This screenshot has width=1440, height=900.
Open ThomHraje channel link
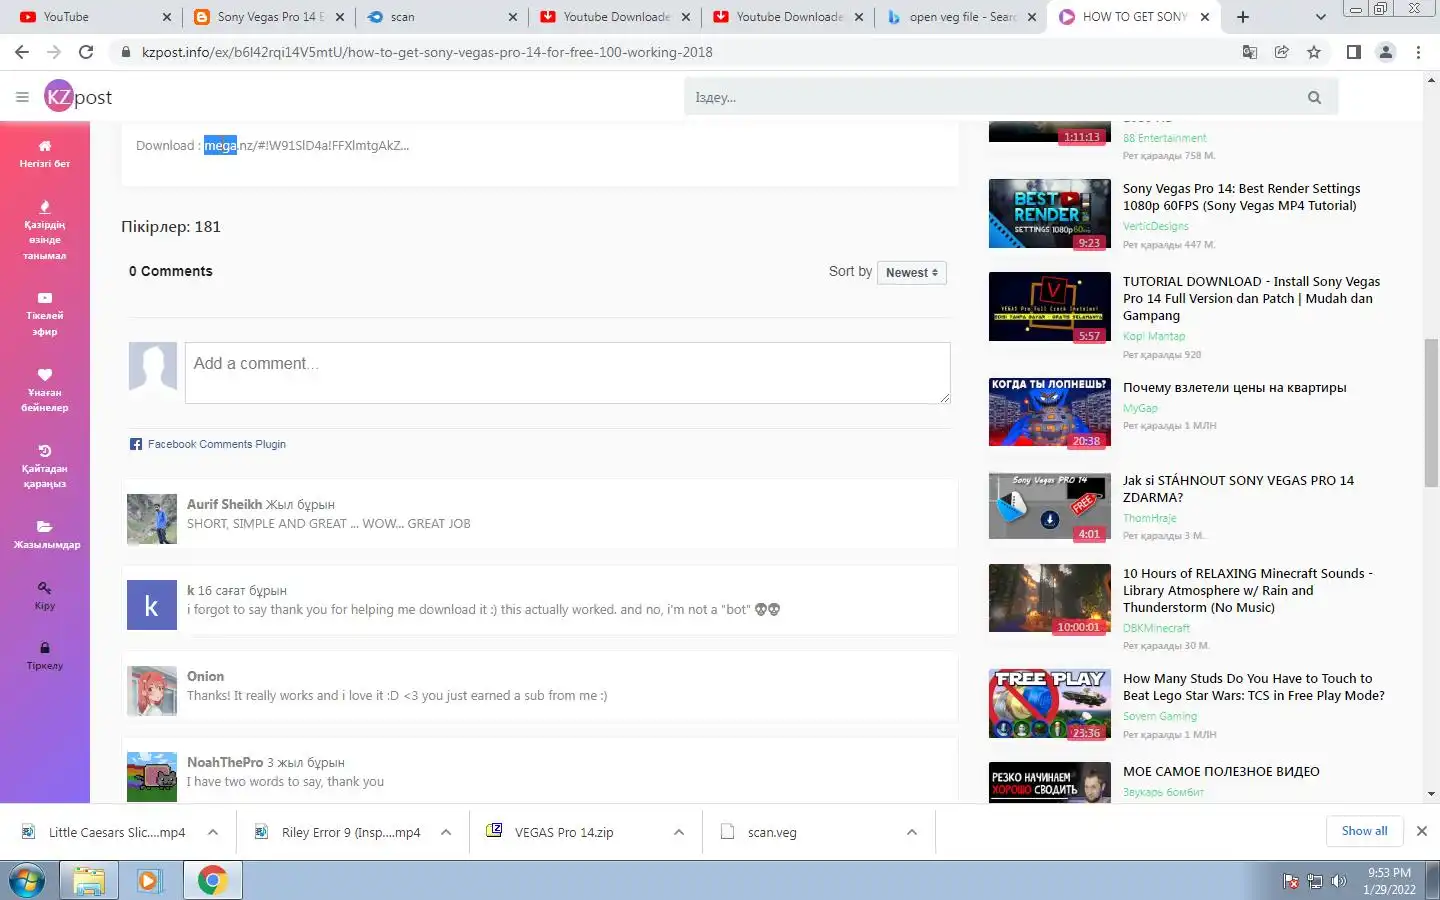coord(1149,518)
